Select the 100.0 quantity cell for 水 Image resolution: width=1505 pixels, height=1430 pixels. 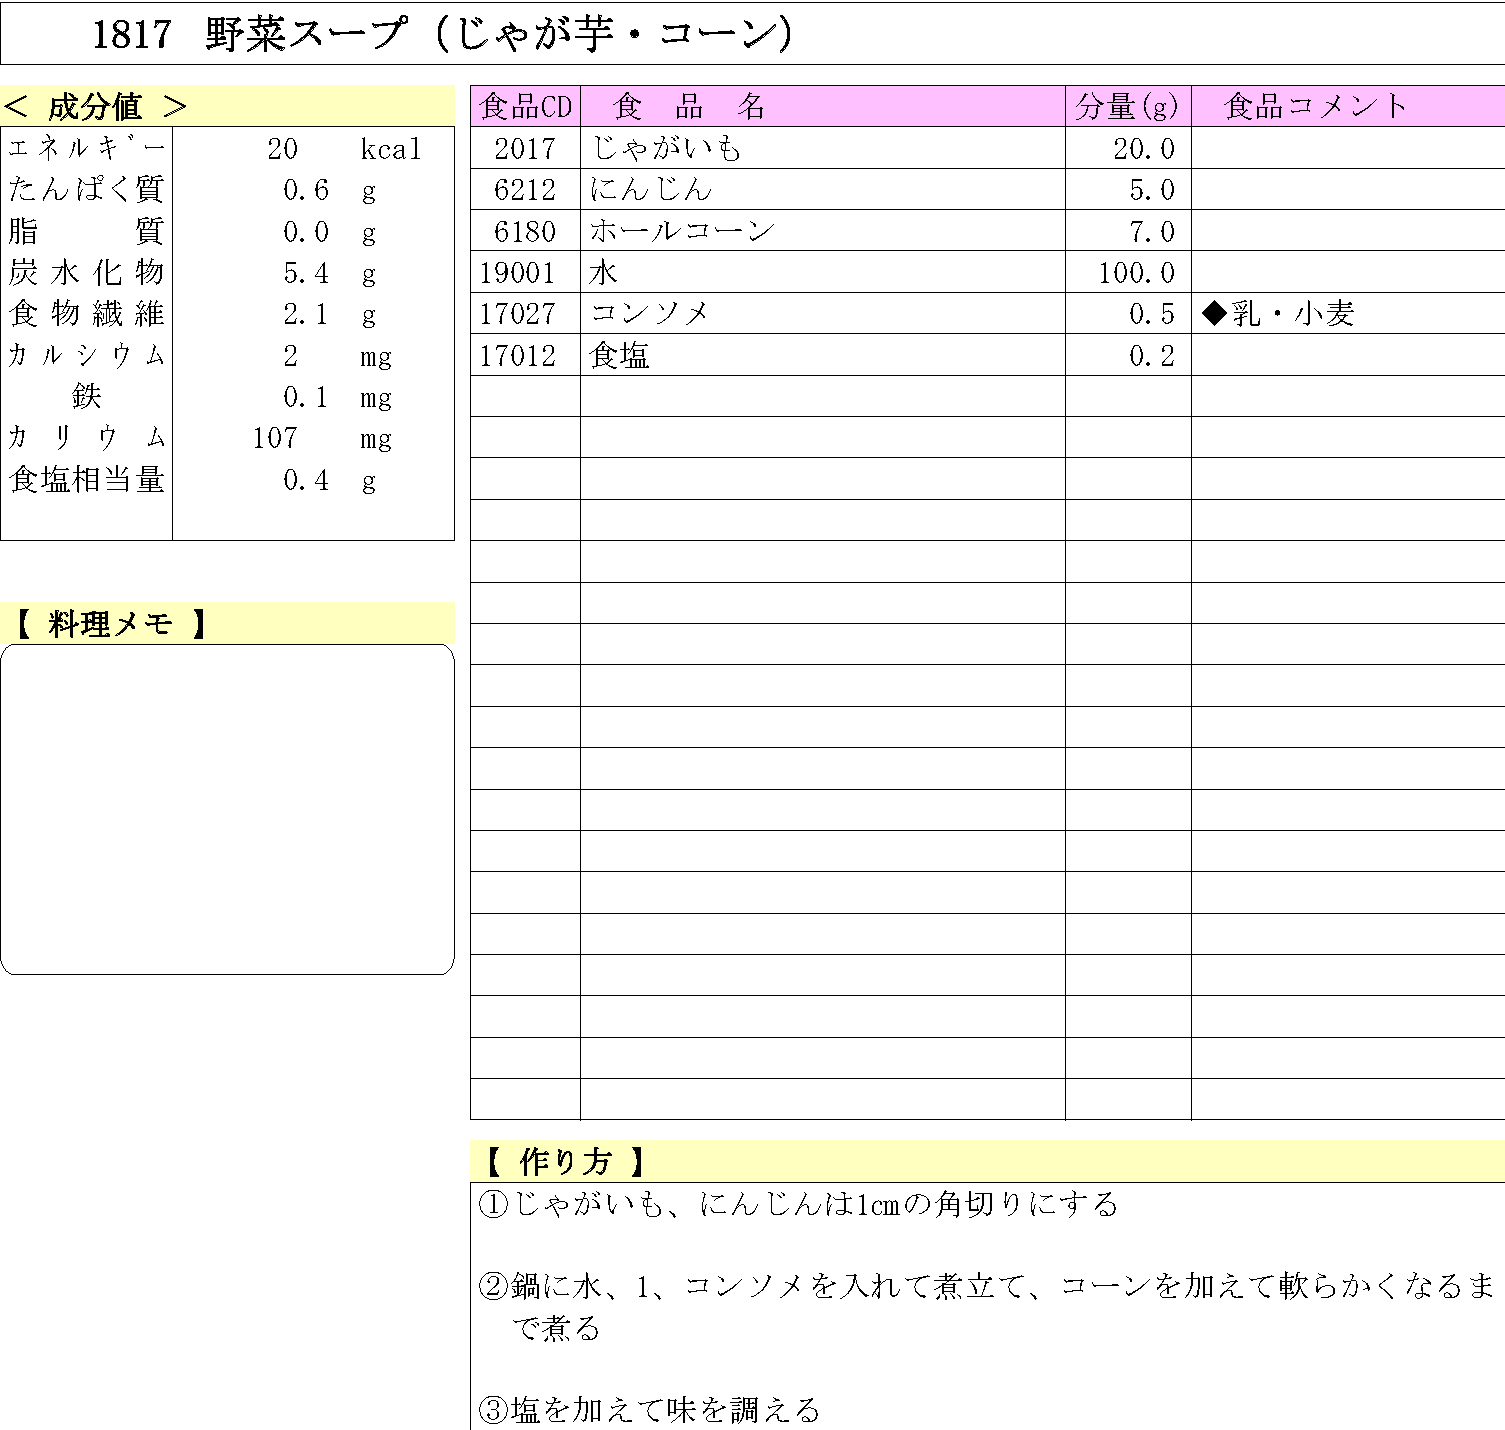point(1136,272)
